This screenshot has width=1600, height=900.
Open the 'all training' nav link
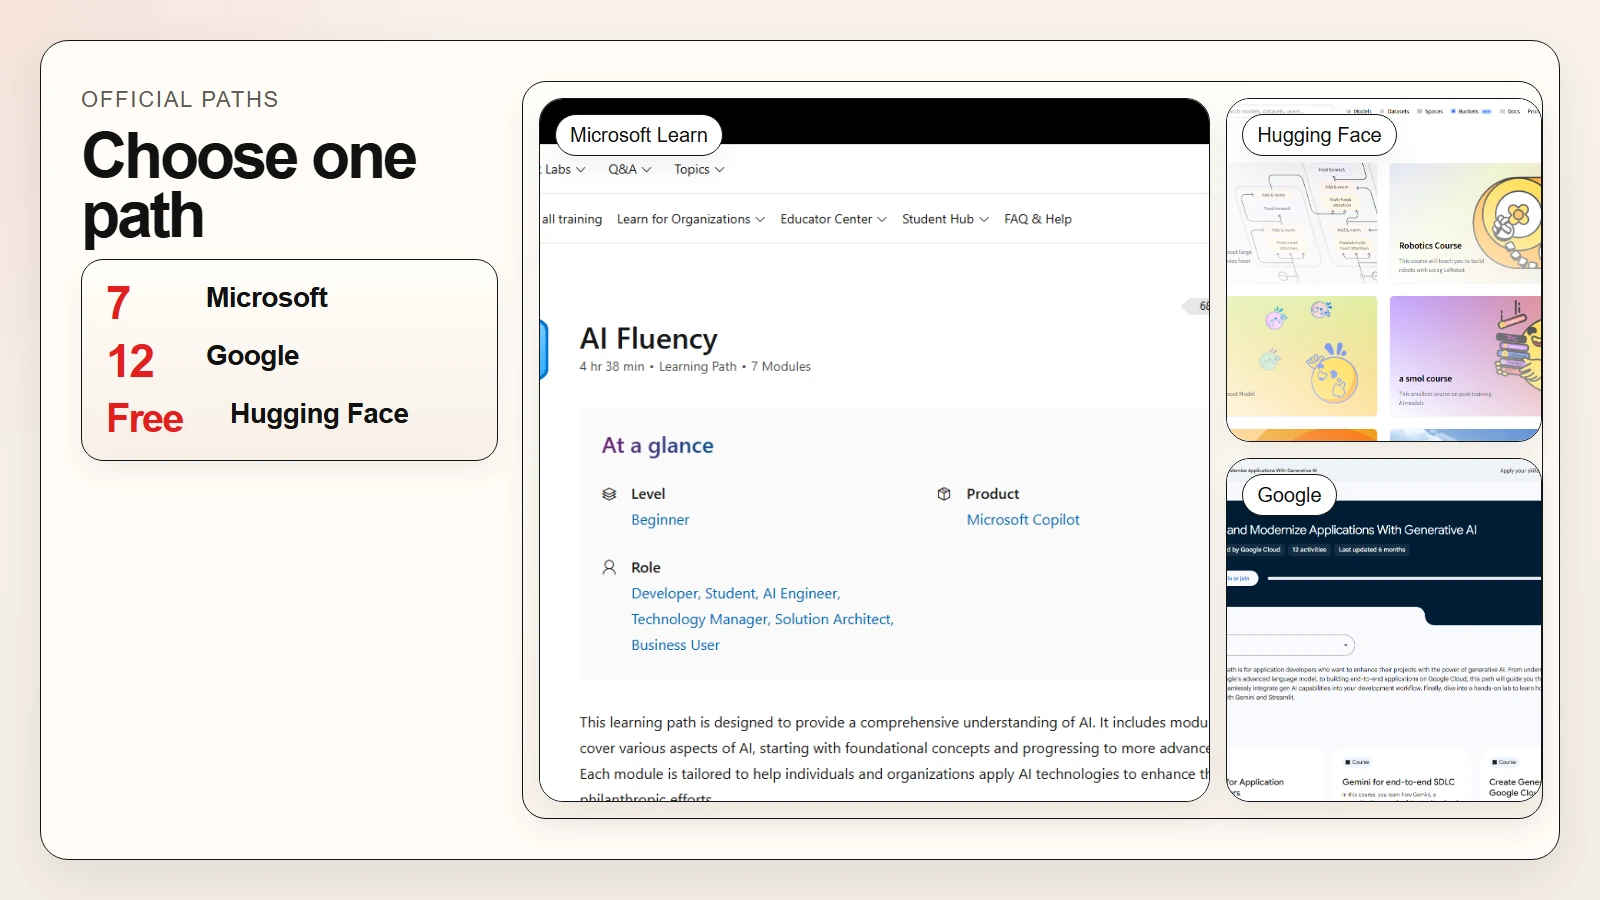[572, 219]
